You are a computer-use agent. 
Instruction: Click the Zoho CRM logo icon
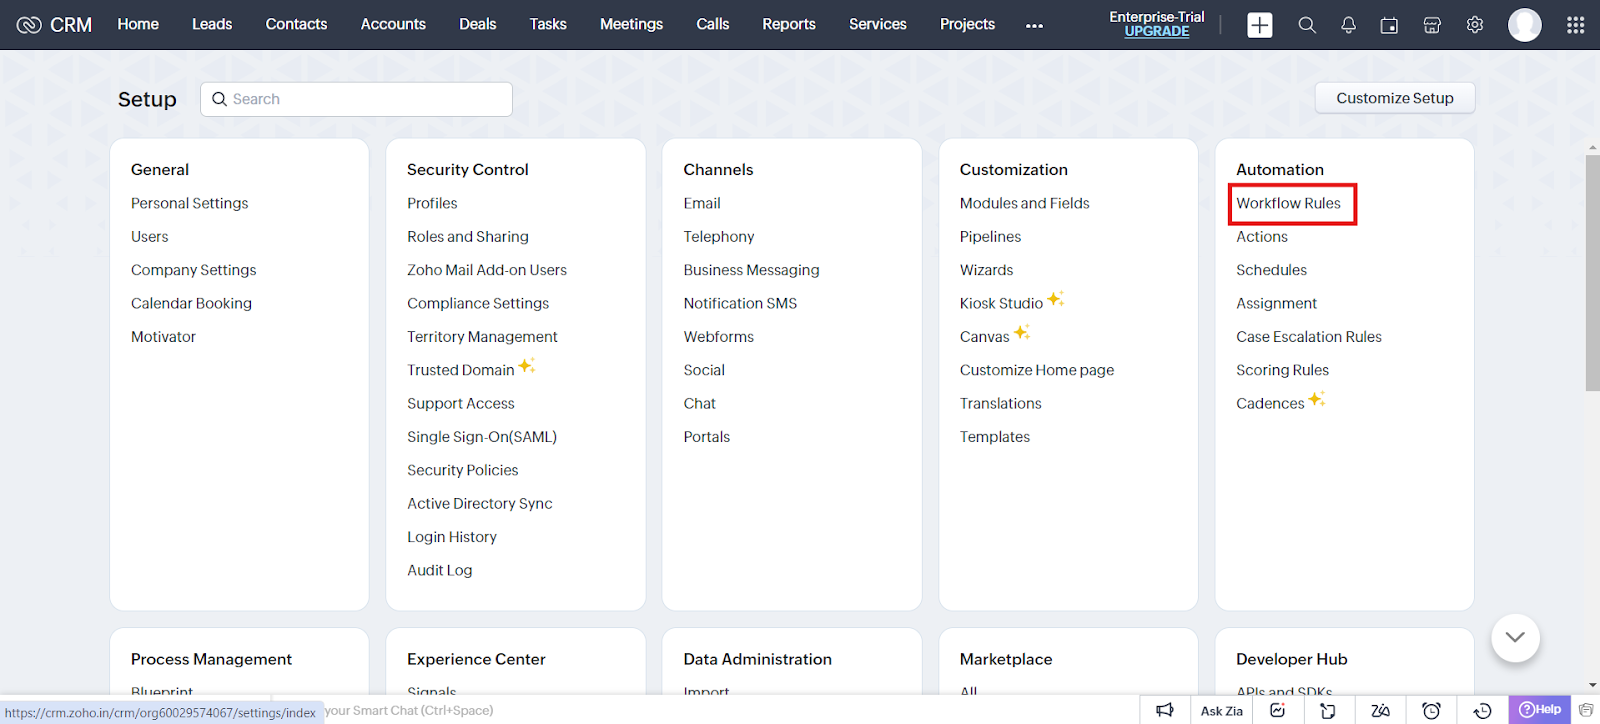coord(29,25)
